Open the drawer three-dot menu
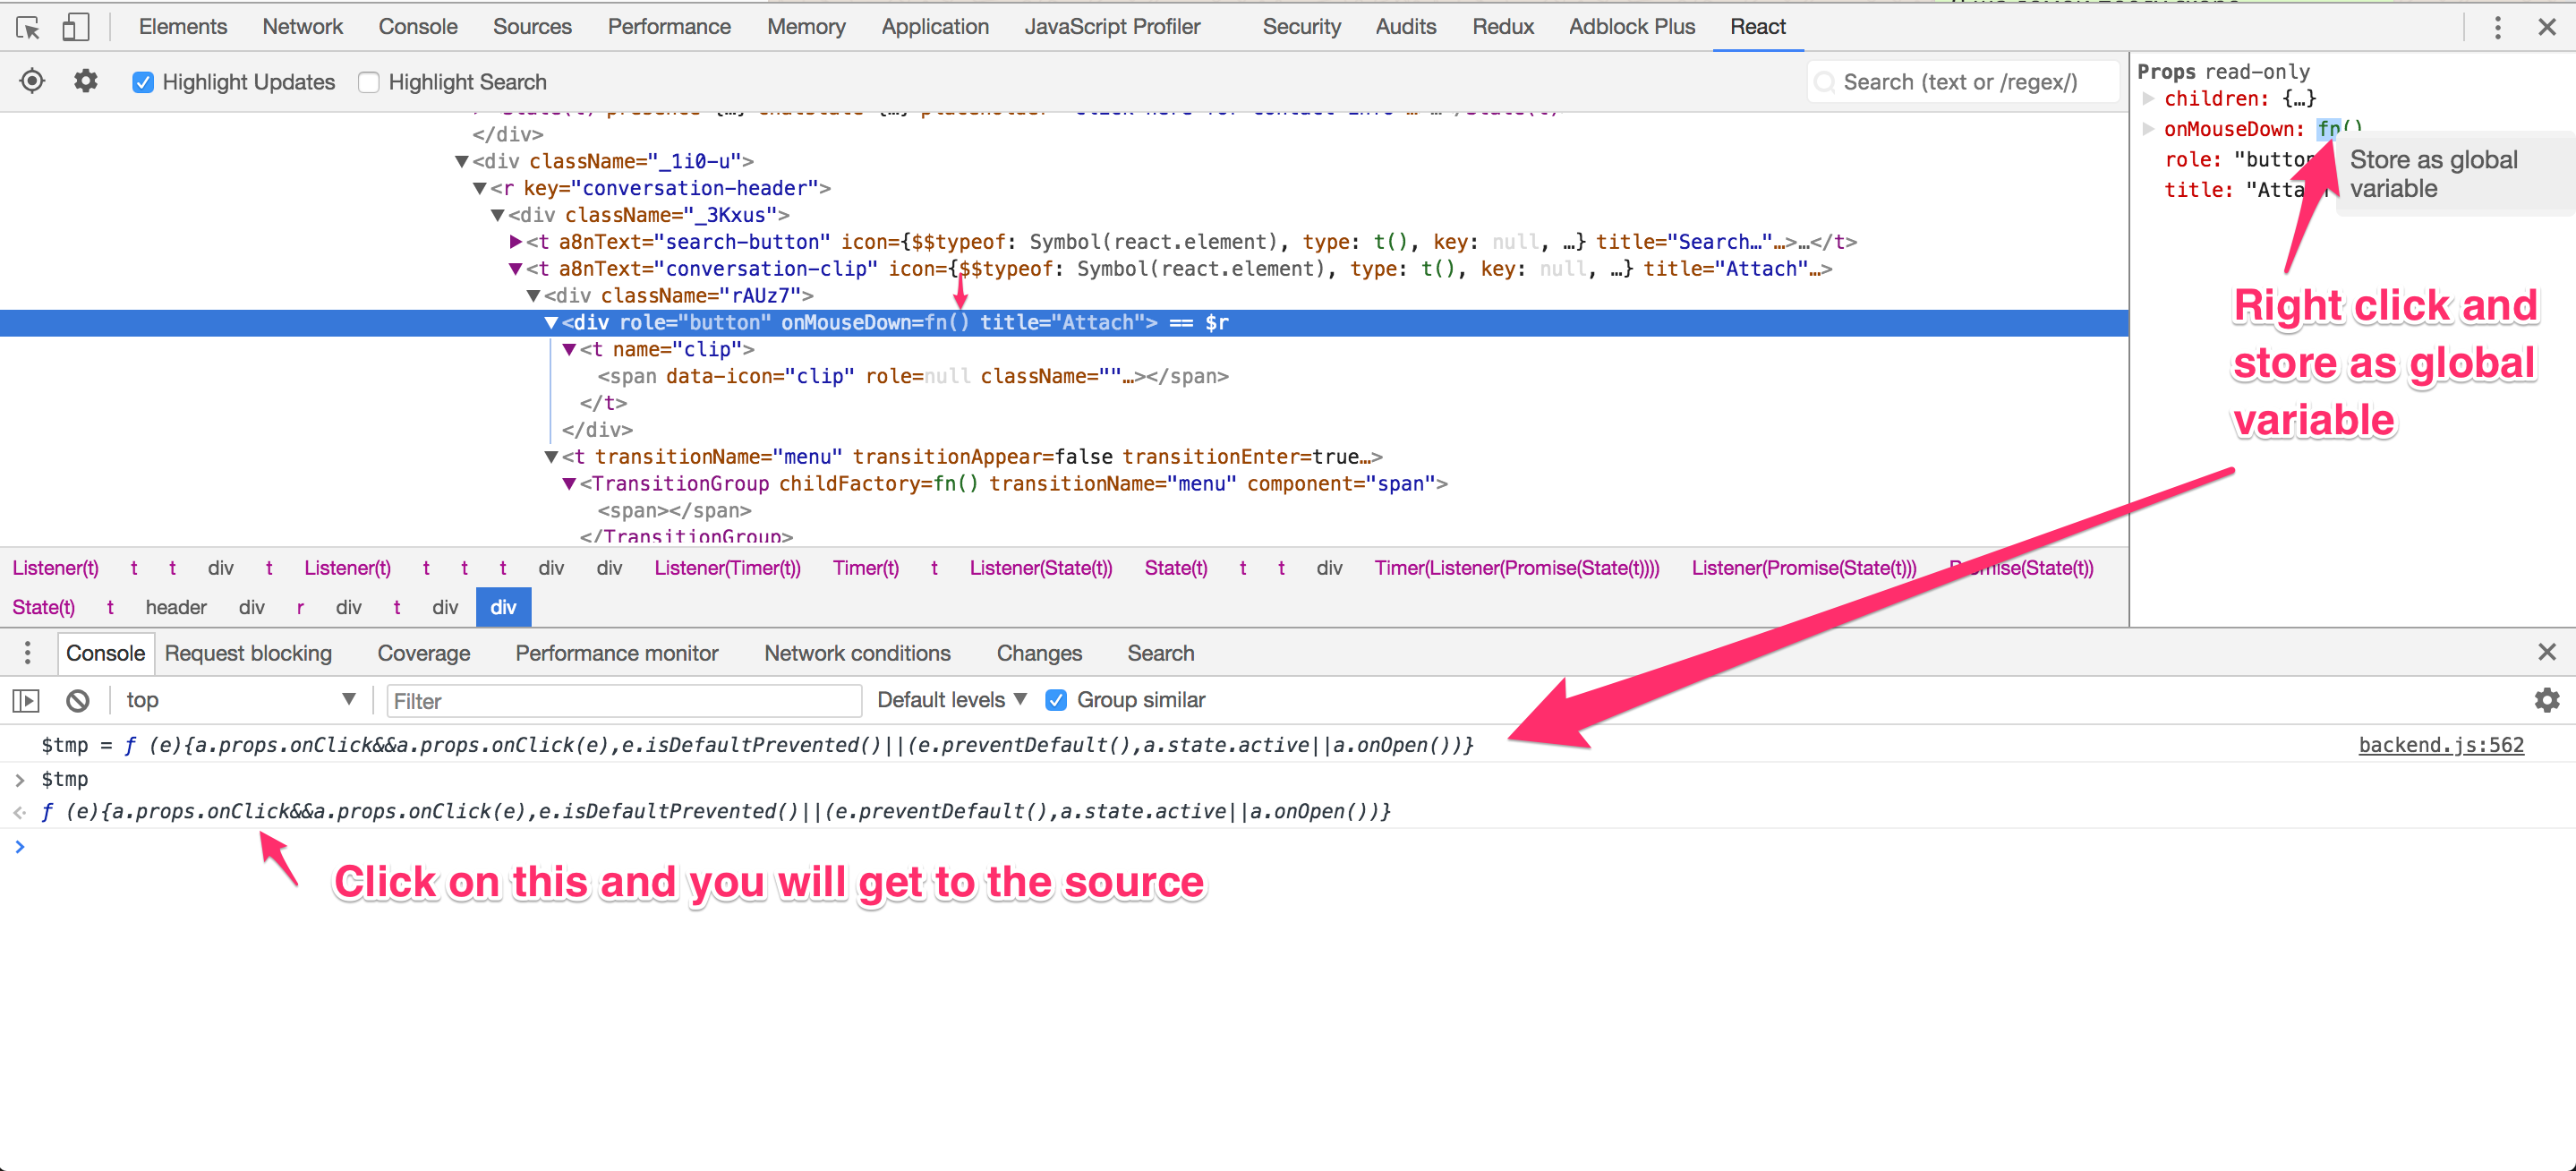 click(x=27, y=653)
